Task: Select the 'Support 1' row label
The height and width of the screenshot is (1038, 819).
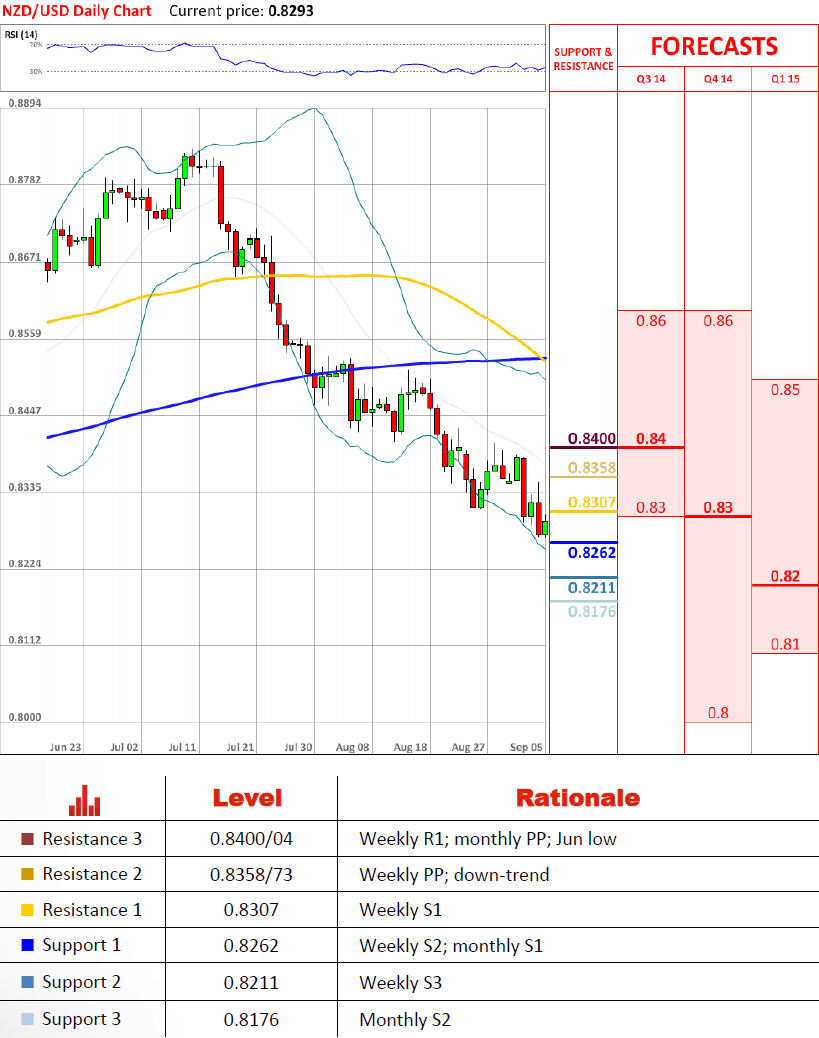Action: click(81, 945)
